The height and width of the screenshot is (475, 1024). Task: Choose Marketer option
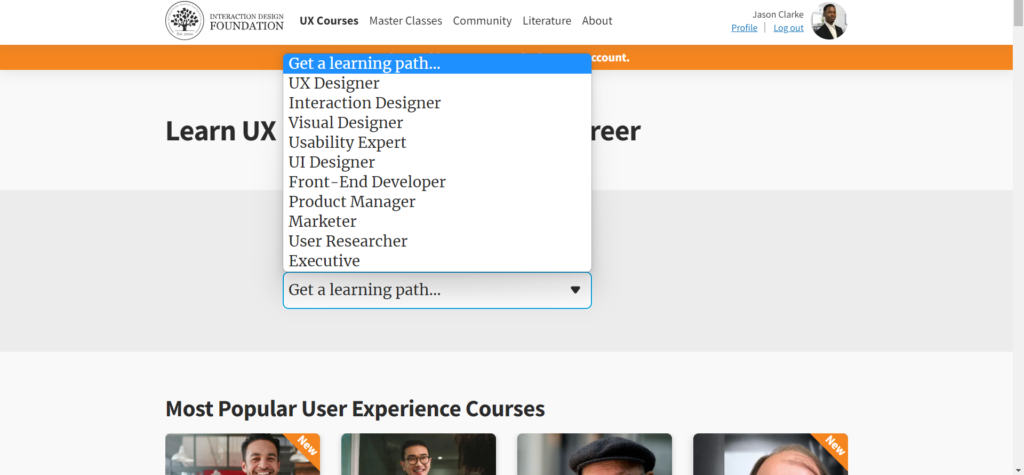point(437,221)
